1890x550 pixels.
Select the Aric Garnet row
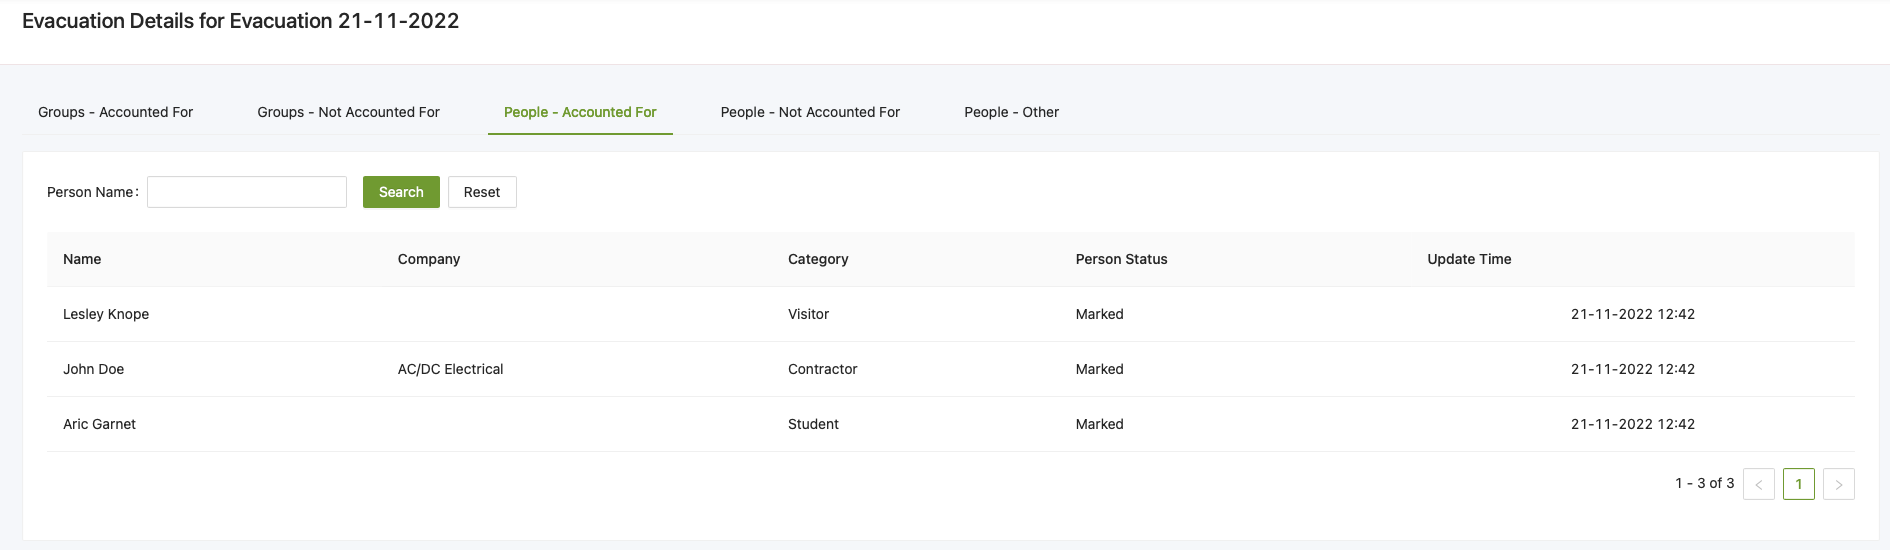100,424
